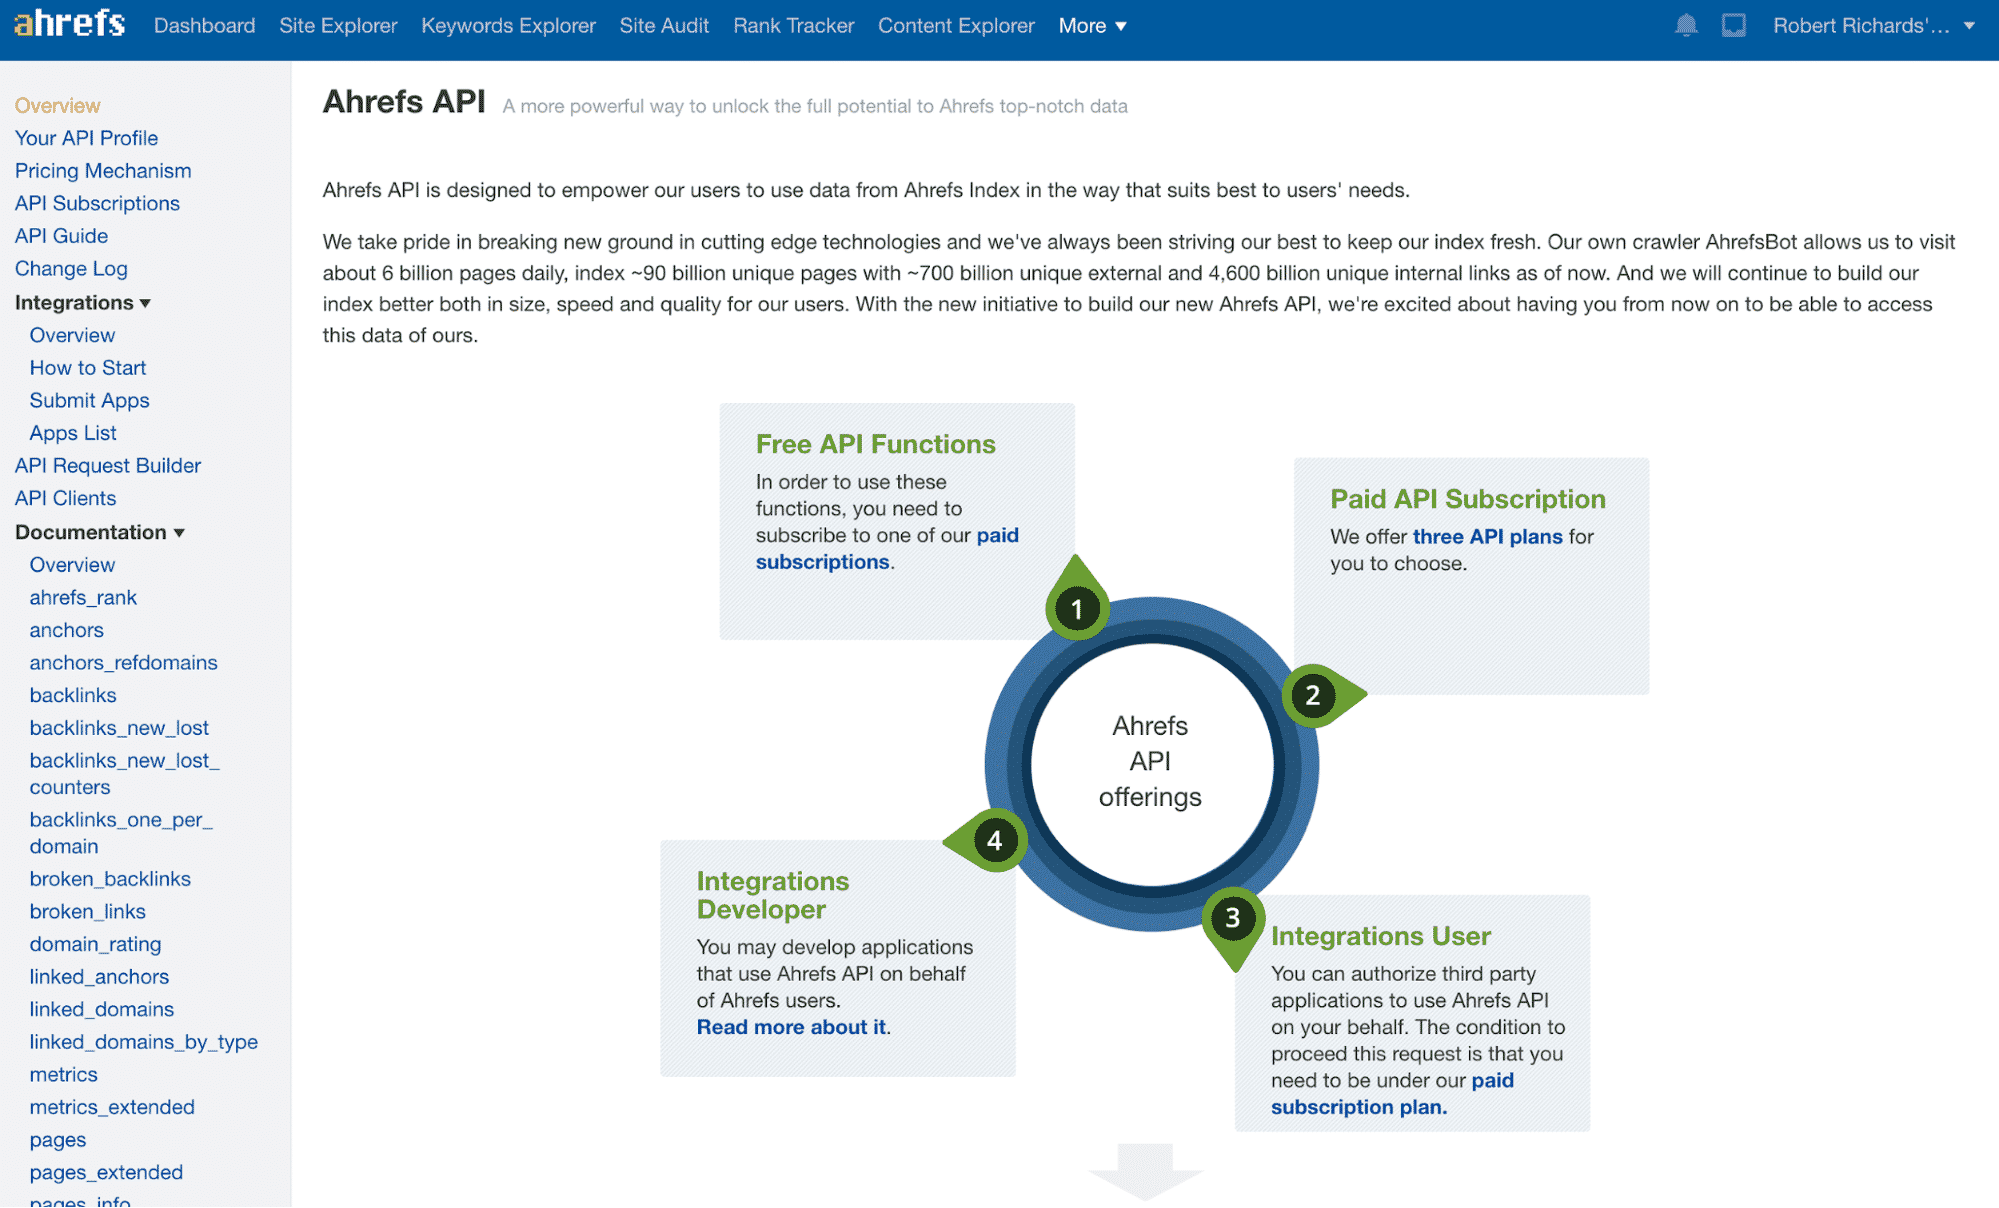Open Site Audit from the top navigation
1999x1208 pixels.
pos(664,26)
